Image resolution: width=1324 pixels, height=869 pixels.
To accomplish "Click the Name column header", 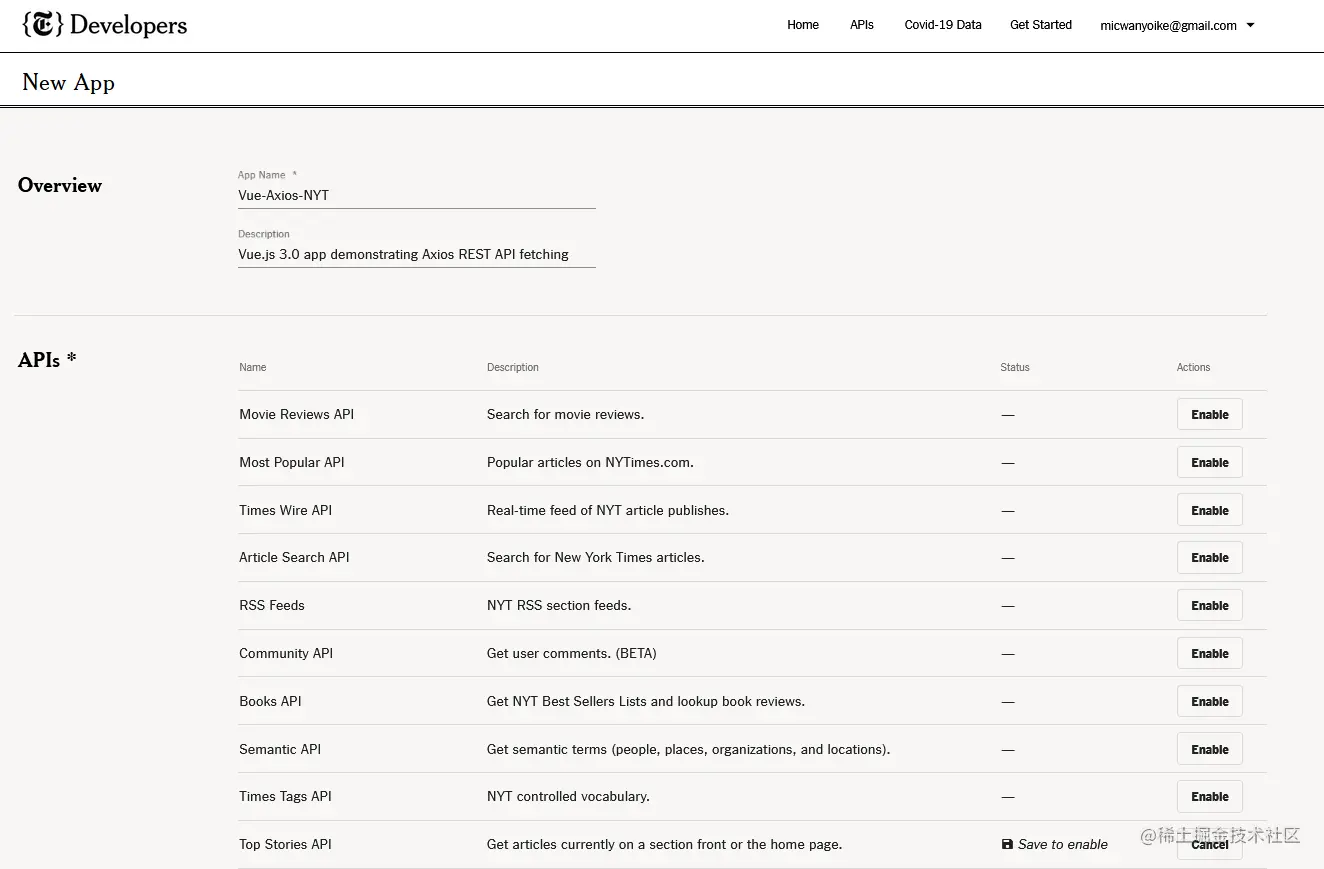I will point(252,367).
